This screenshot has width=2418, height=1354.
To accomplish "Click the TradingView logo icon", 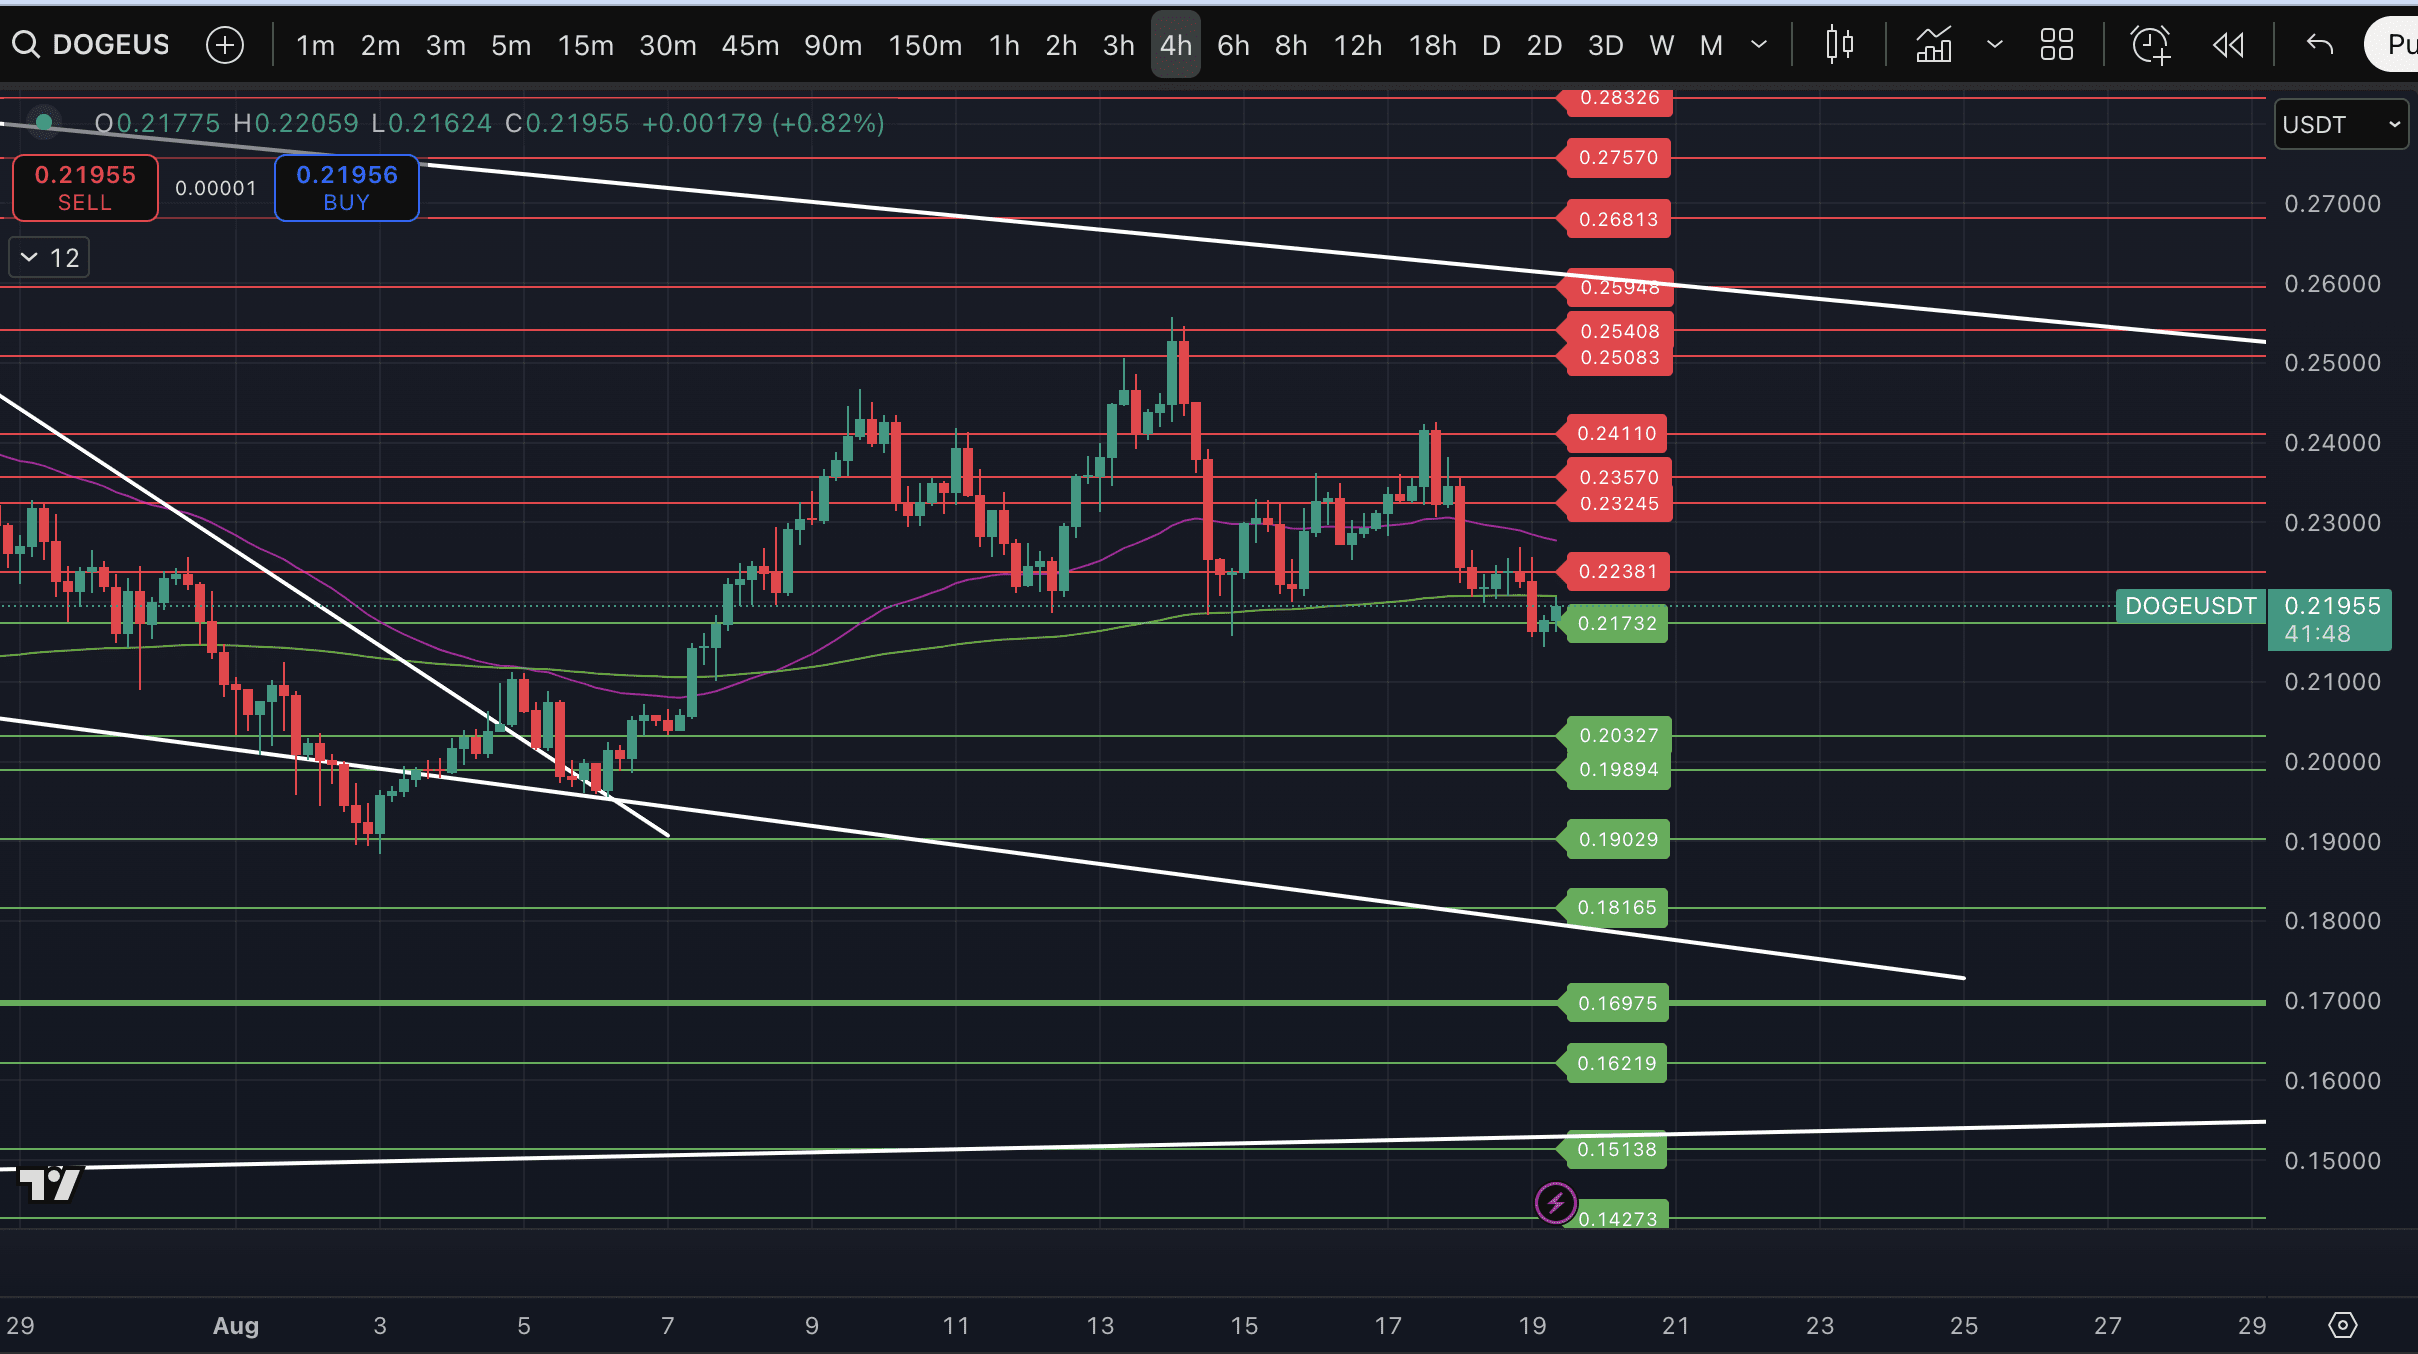I will pos(49,1183).
